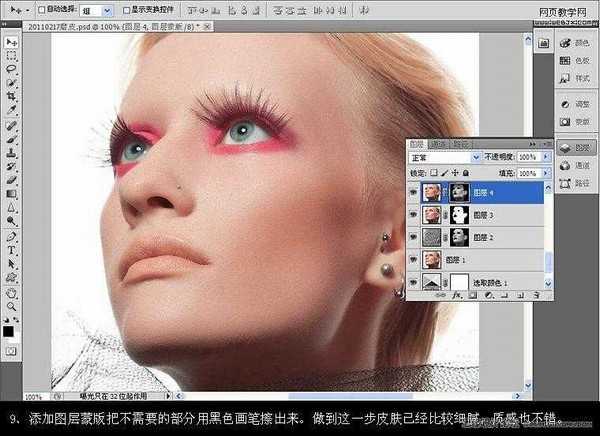
Task: Open the Layers panel options menu
Action: (547, 144)
